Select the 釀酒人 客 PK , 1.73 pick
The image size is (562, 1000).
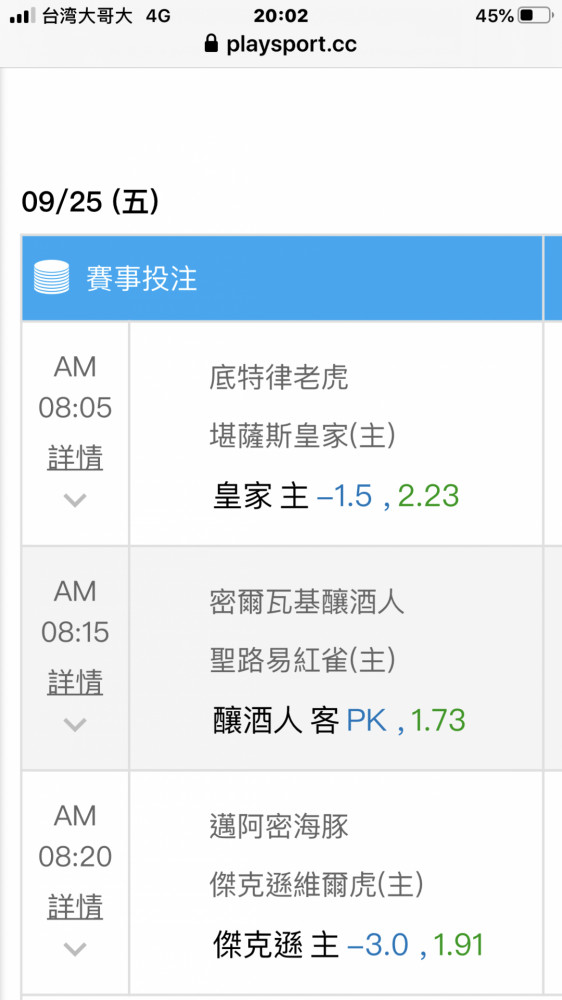[339, 721]
